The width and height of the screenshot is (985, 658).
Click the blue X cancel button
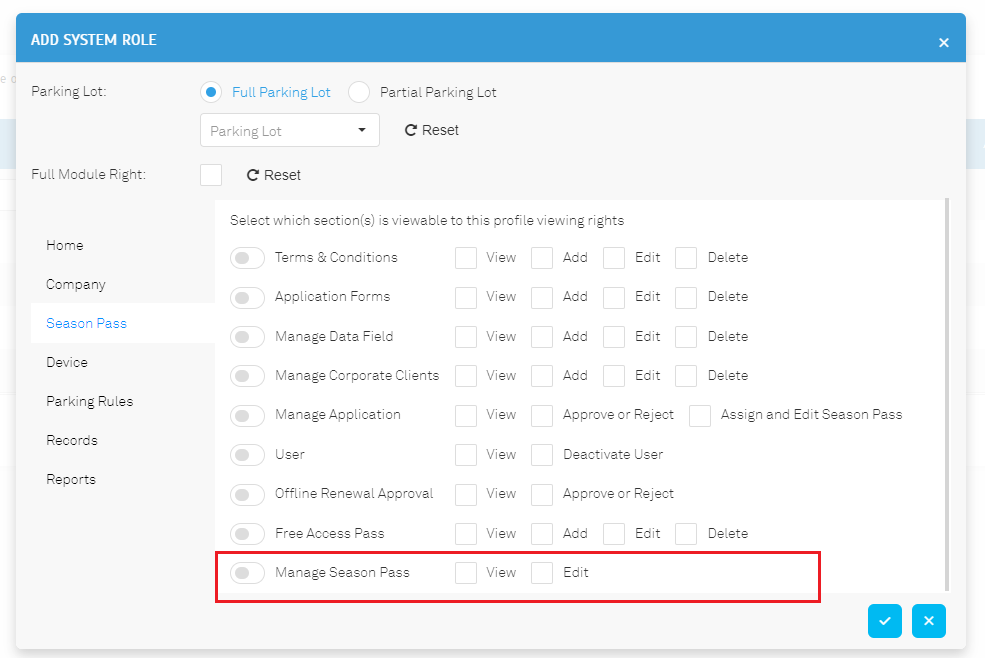(x=928, y=621)
